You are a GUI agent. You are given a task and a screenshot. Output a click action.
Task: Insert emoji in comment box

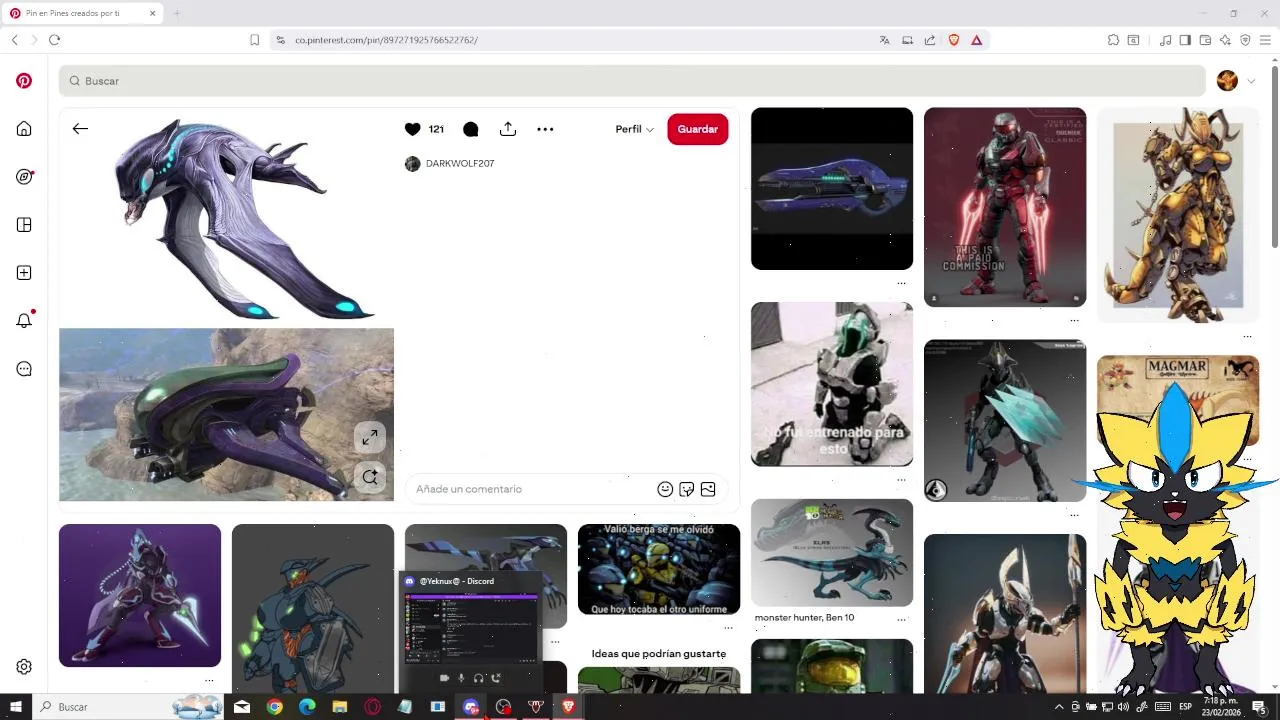point(665,489)
